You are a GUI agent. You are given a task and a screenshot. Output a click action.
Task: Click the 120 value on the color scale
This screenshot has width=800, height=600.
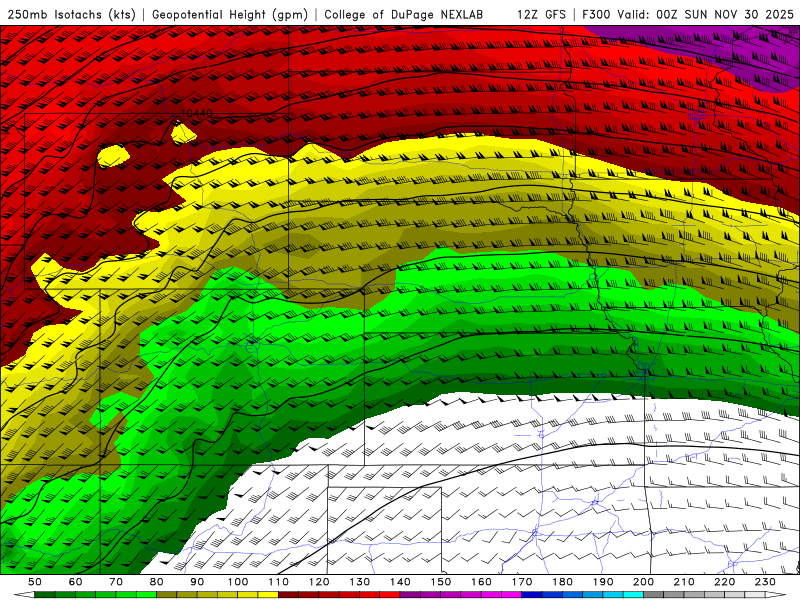point(319,582)
